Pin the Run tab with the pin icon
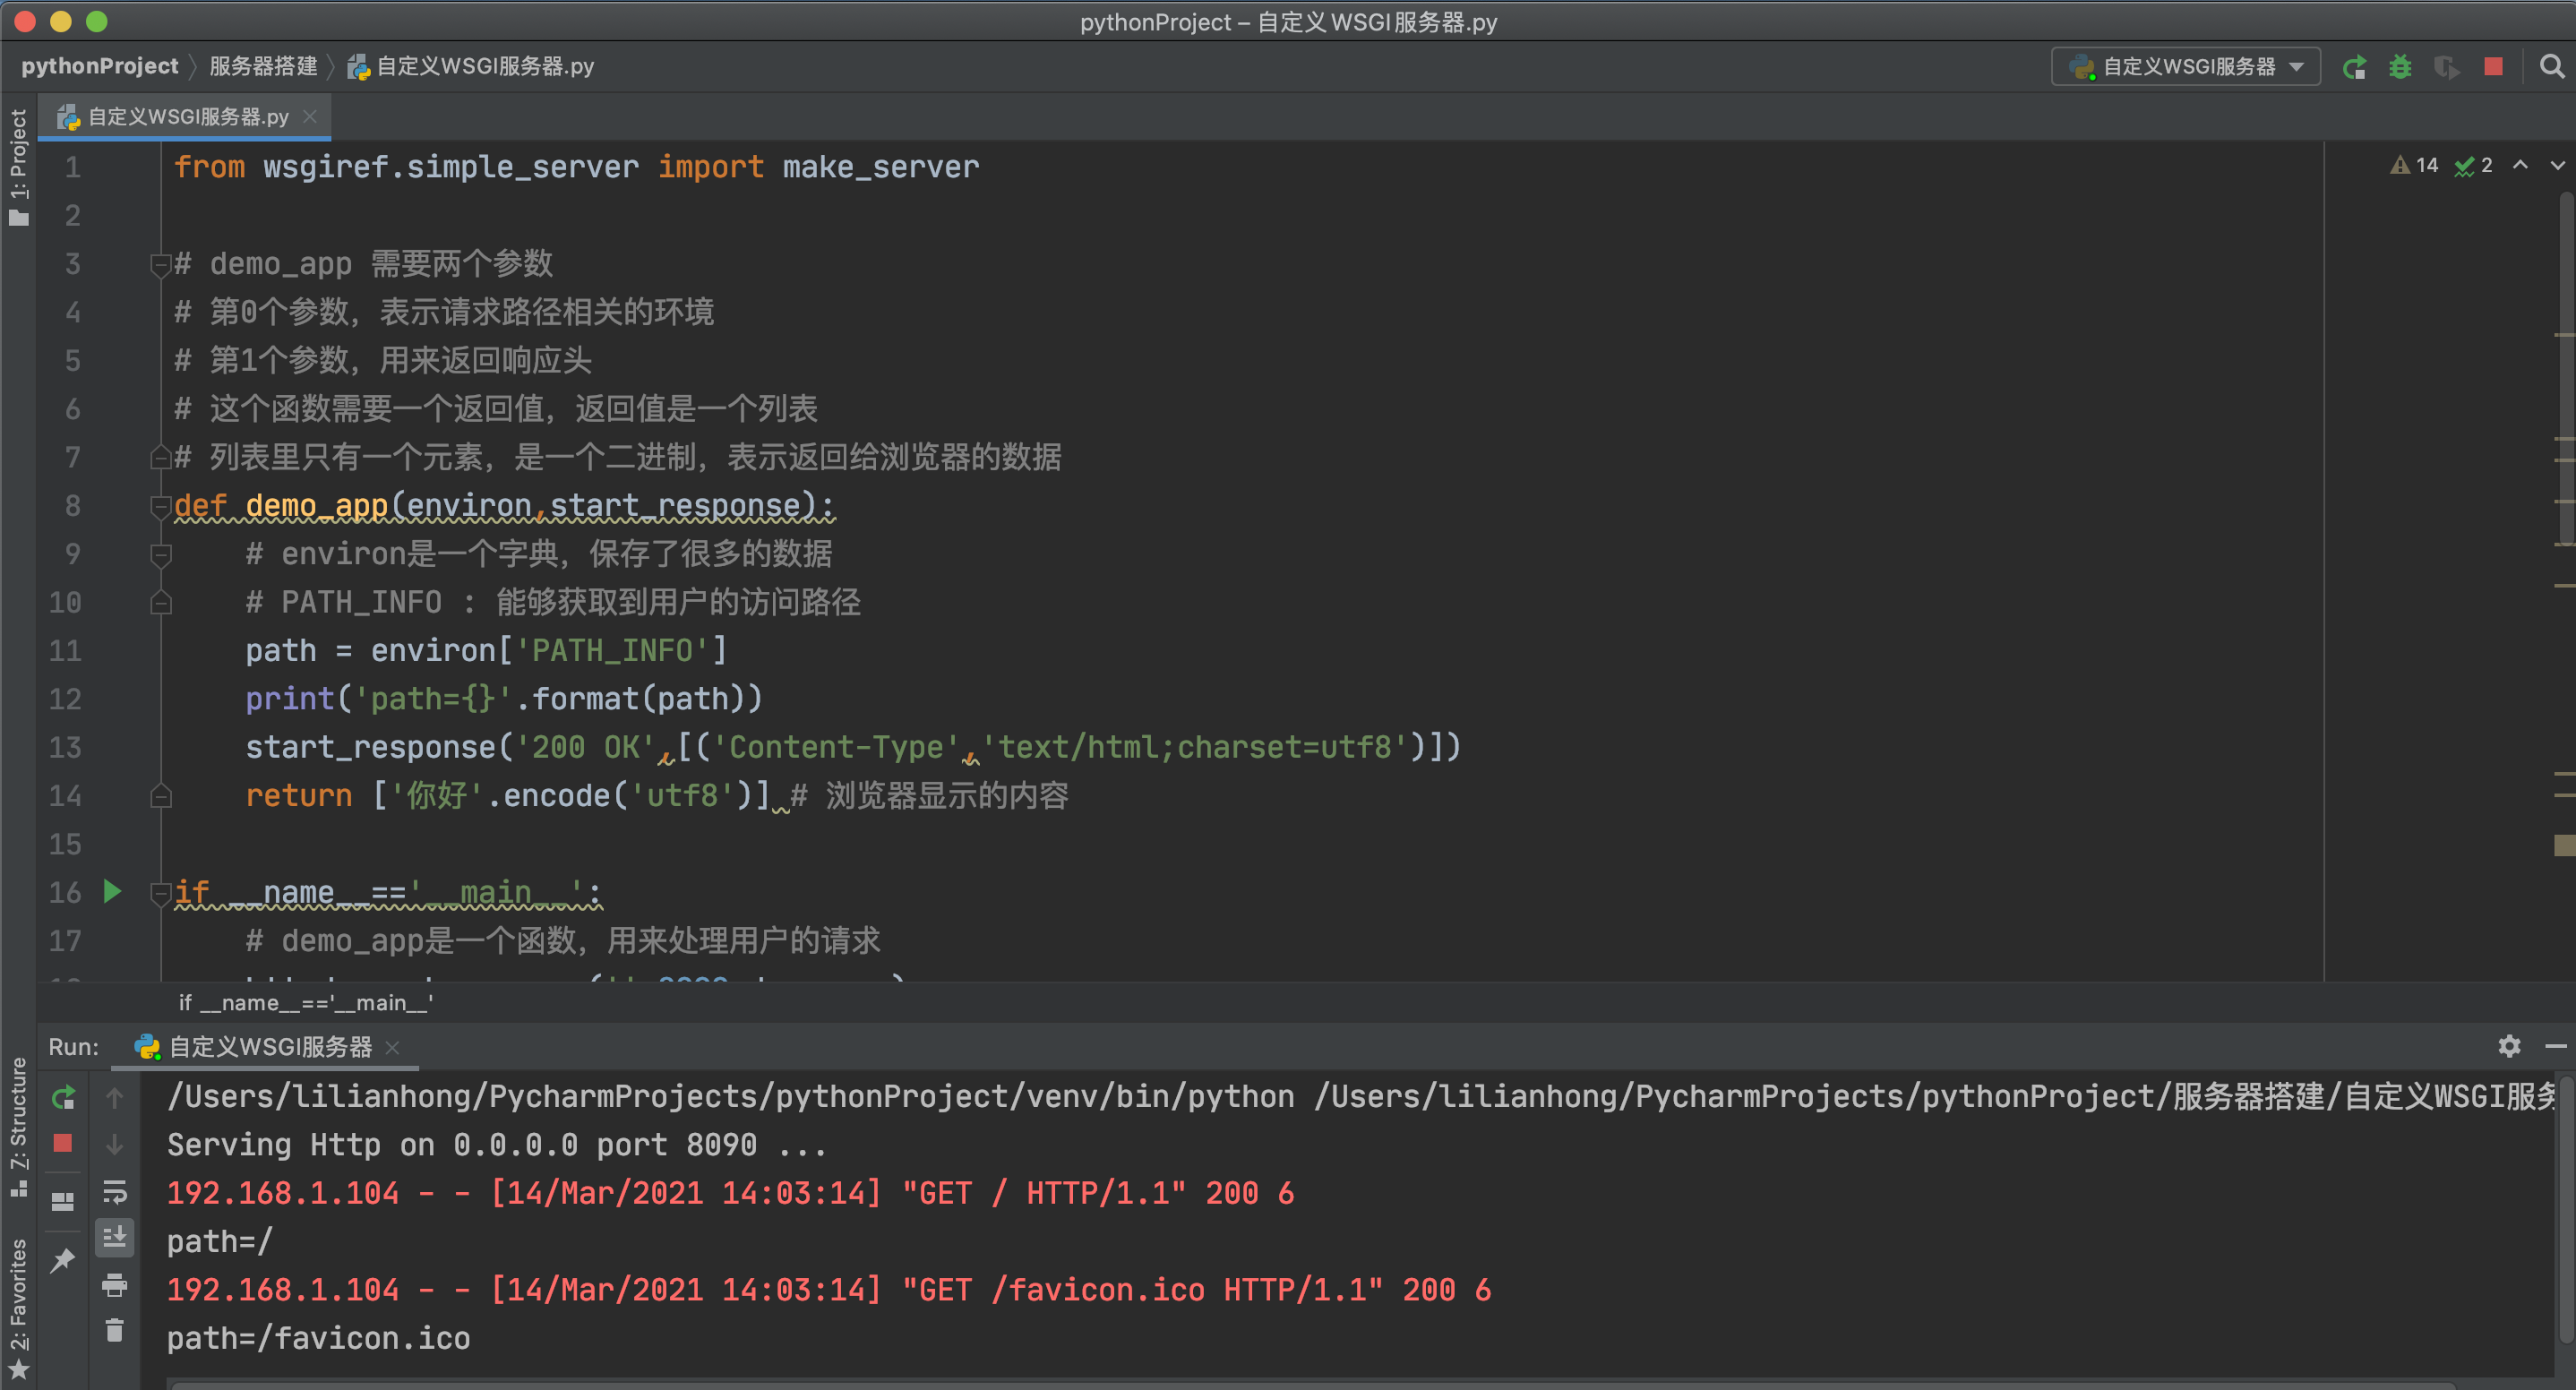The height and width of the screenshot is (1390, 2576). [x=63, y=1259]
